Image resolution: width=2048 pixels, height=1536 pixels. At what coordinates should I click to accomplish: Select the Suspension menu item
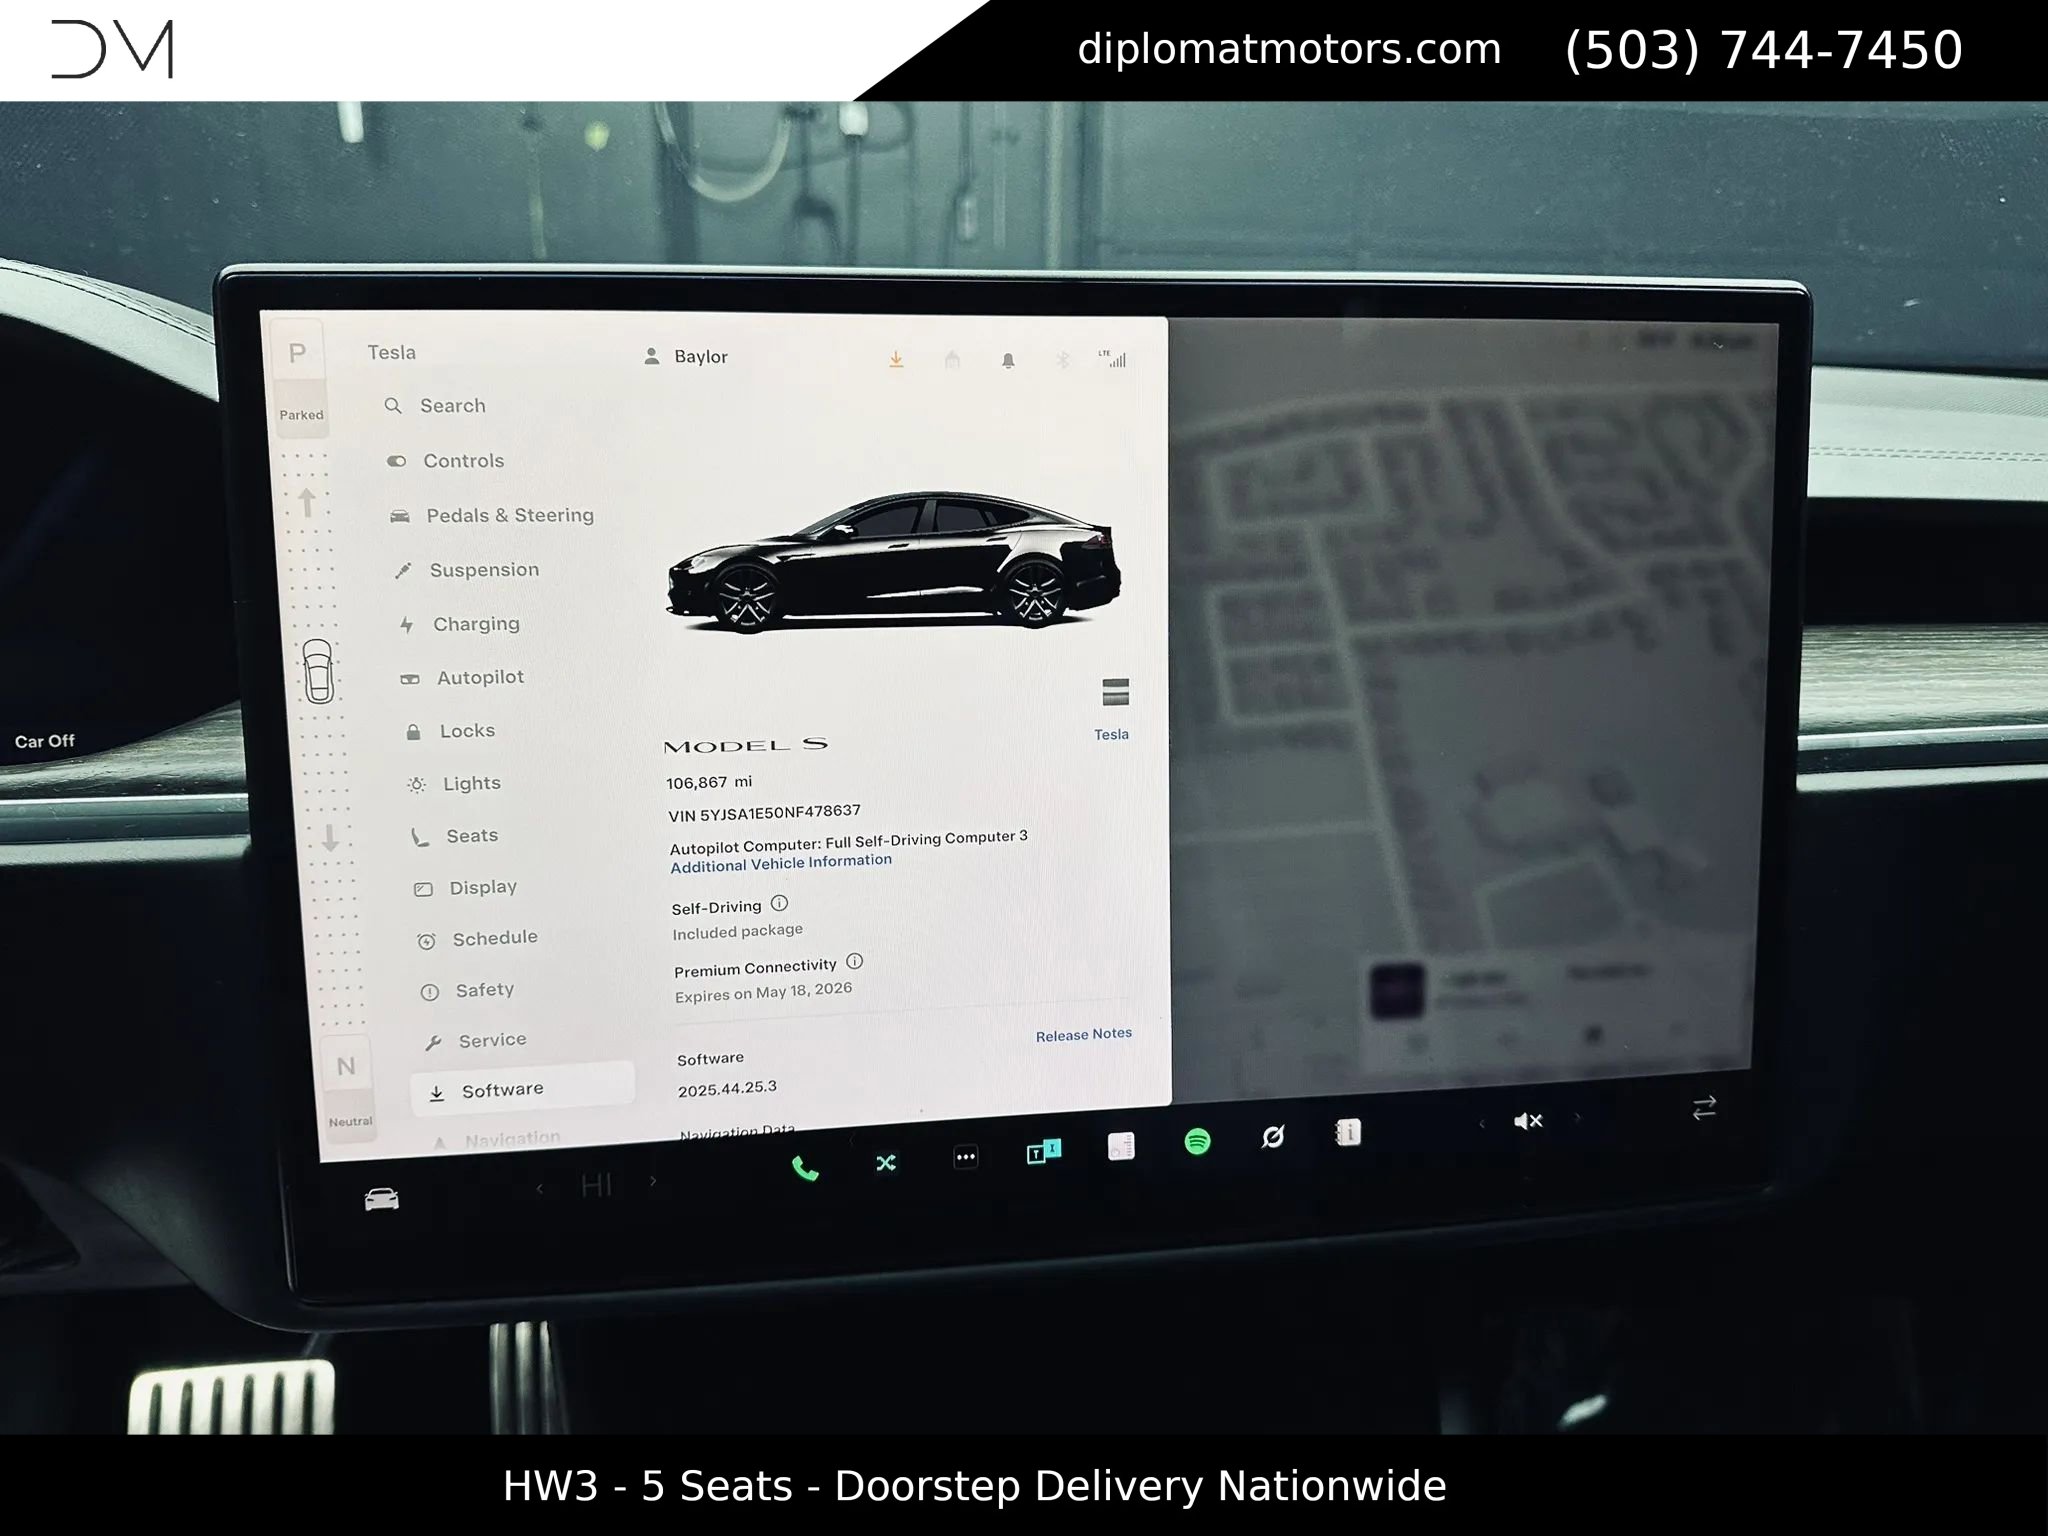[x=467, y=570]
